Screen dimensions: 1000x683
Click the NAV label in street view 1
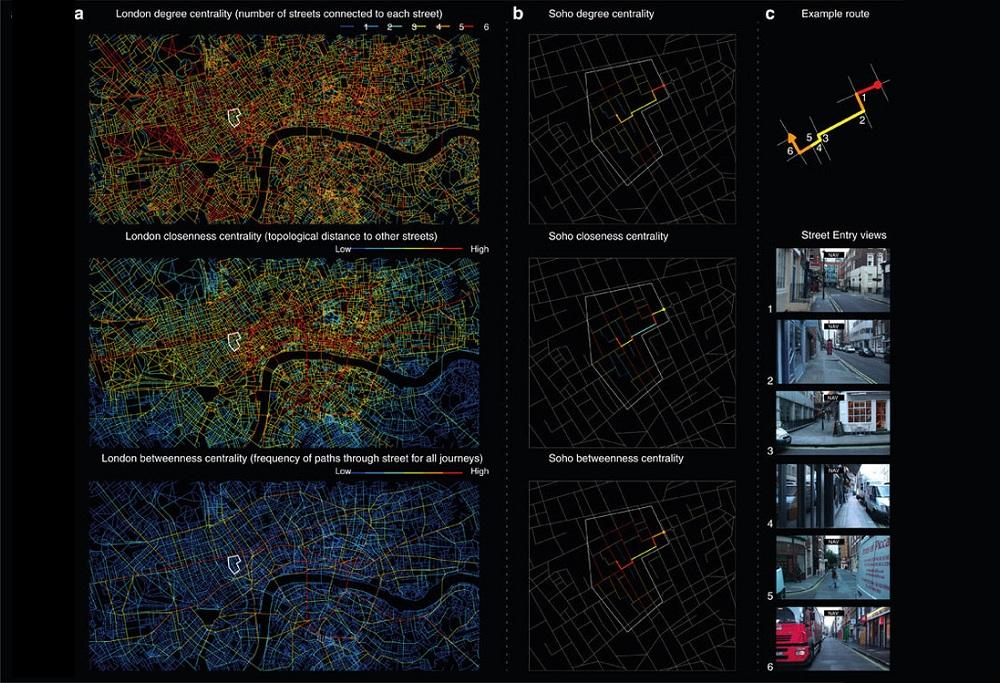pos(832,255)
